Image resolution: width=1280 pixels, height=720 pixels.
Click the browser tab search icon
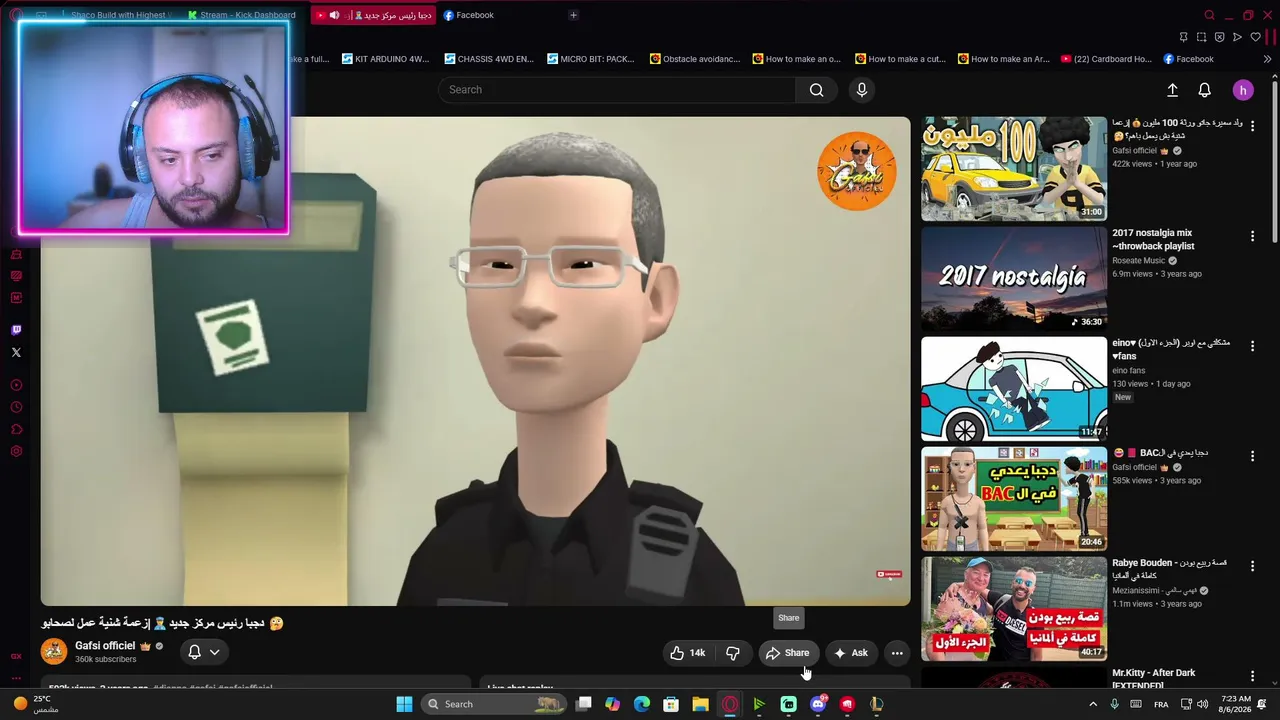click(x=1209, y=15)
